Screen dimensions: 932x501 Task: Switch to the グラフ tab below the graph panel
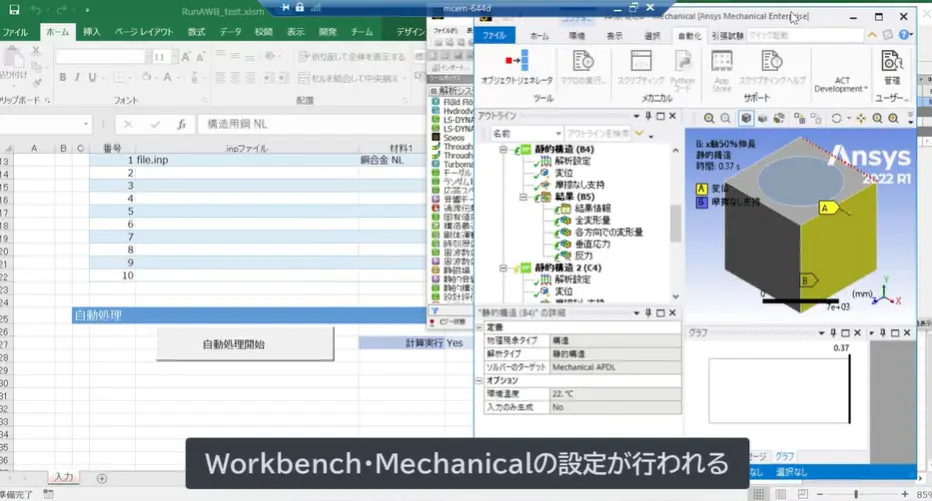click(x=784, y=456)
